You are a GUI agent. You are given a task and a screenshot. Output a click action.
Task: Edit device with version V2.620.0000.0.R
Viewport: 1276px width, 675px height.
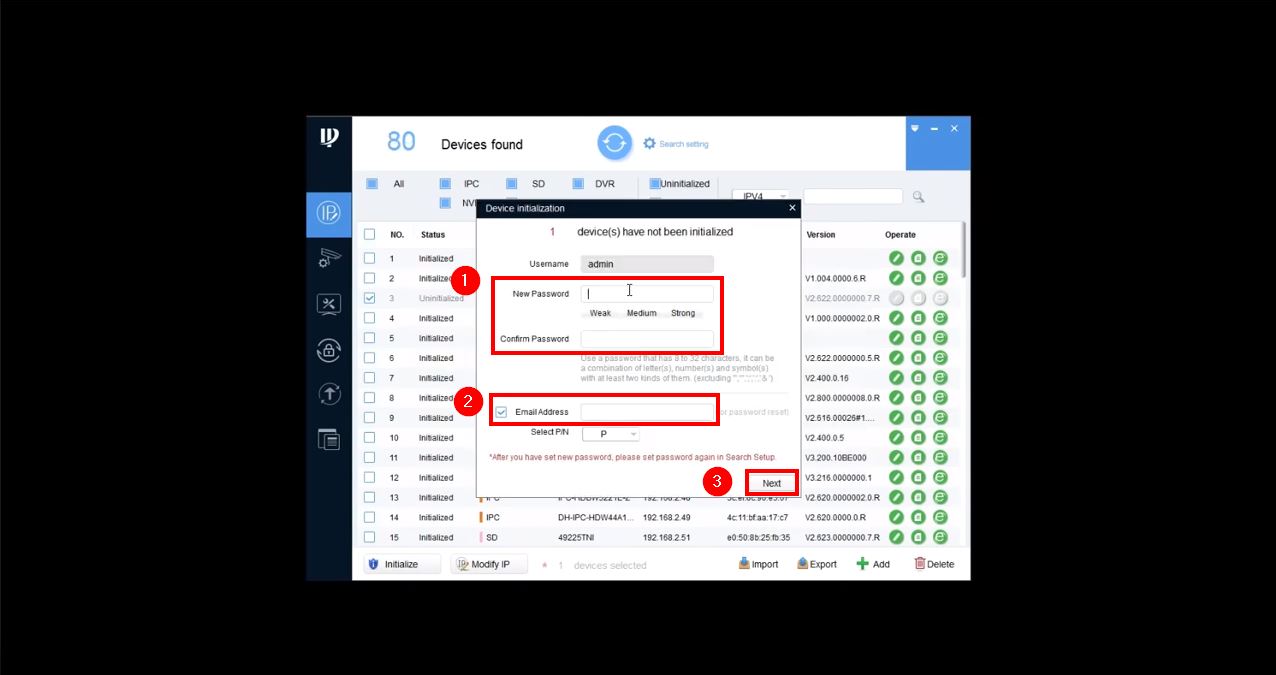coord(897,518)
